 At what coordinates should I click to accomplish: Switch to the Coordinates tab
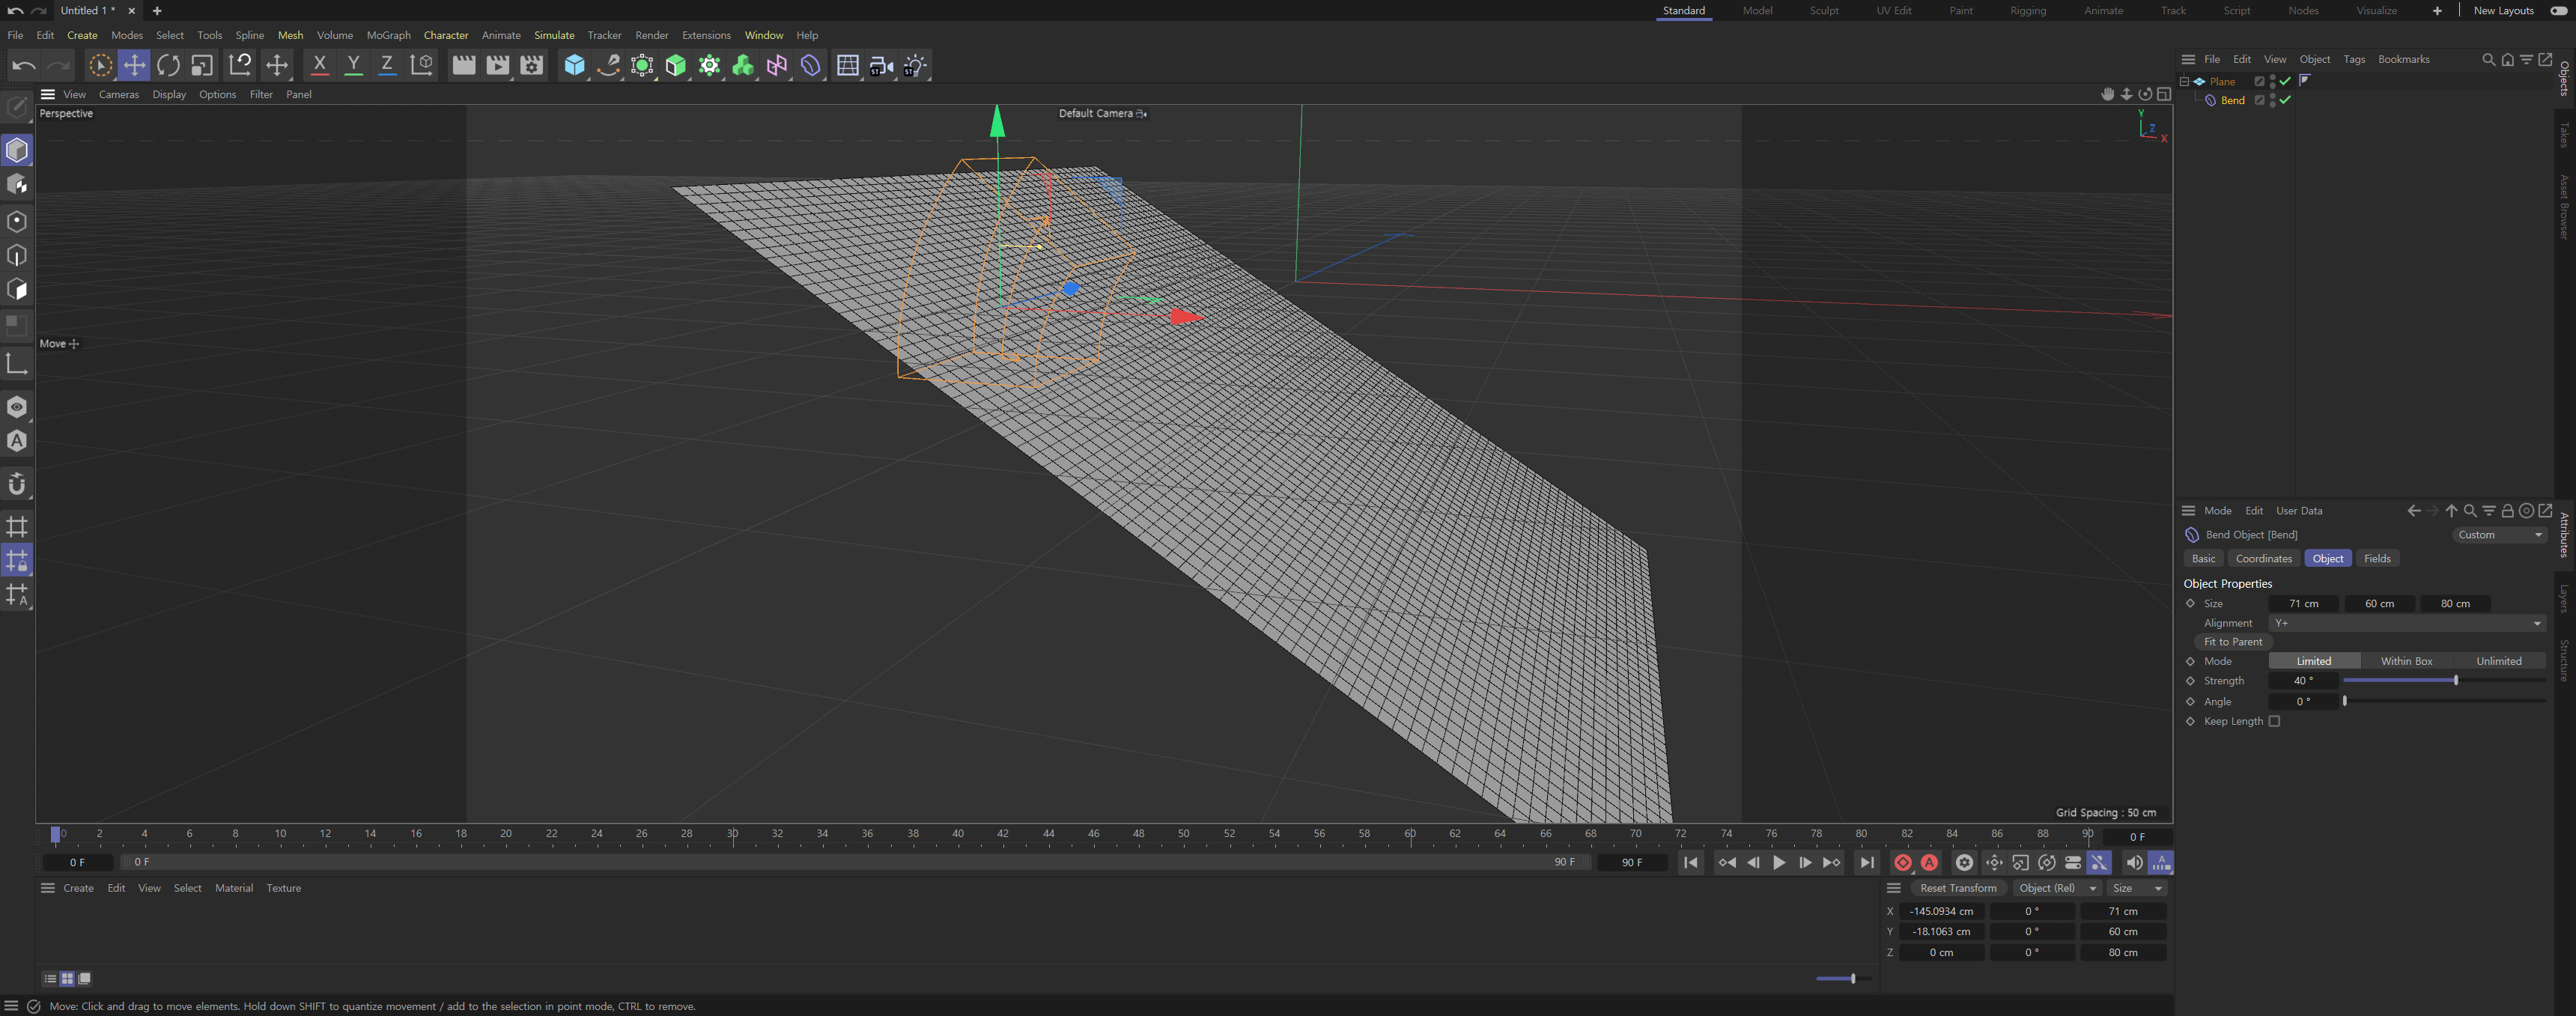tap(2263, 558)
